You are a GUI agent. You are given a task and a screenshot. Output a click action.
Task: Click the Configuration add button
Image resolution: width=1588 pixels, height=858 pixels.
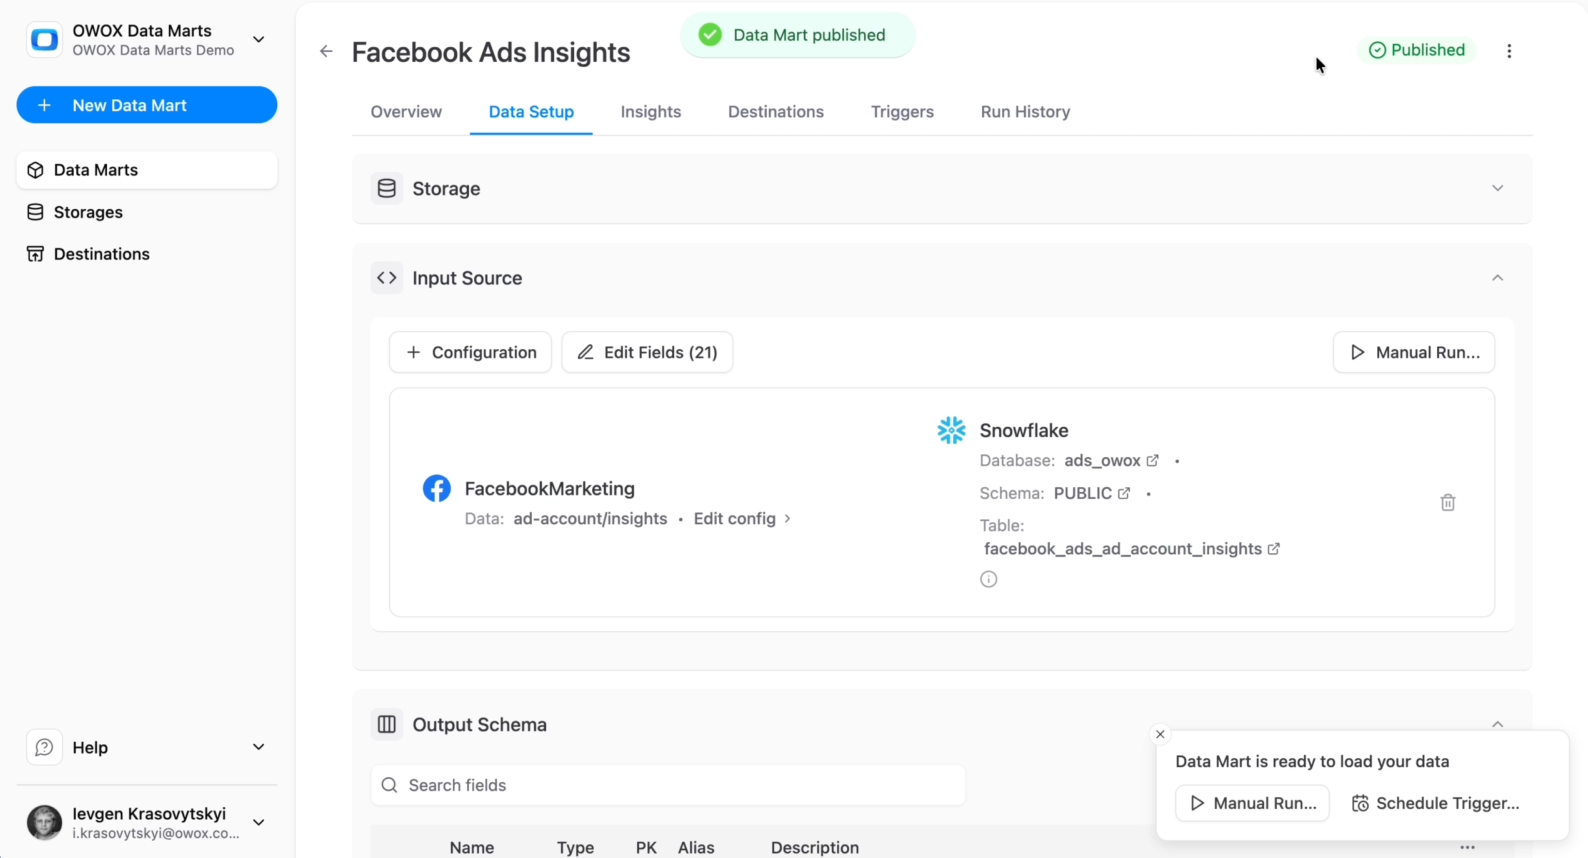[x=470, y=352]
